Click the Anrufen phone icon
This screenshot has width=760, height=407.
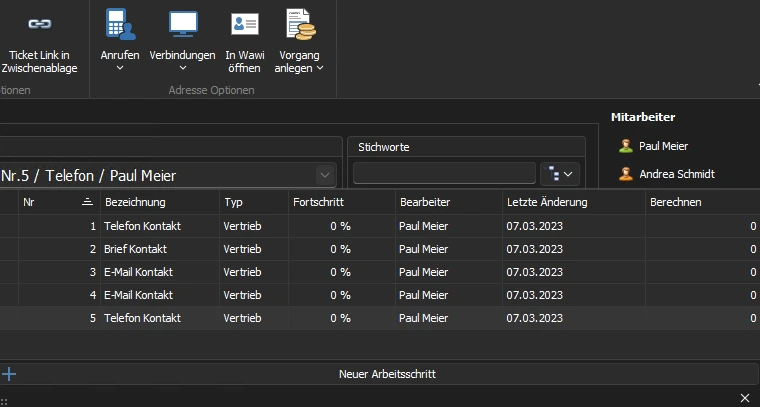pyautogui.click(x=120, y=24)
